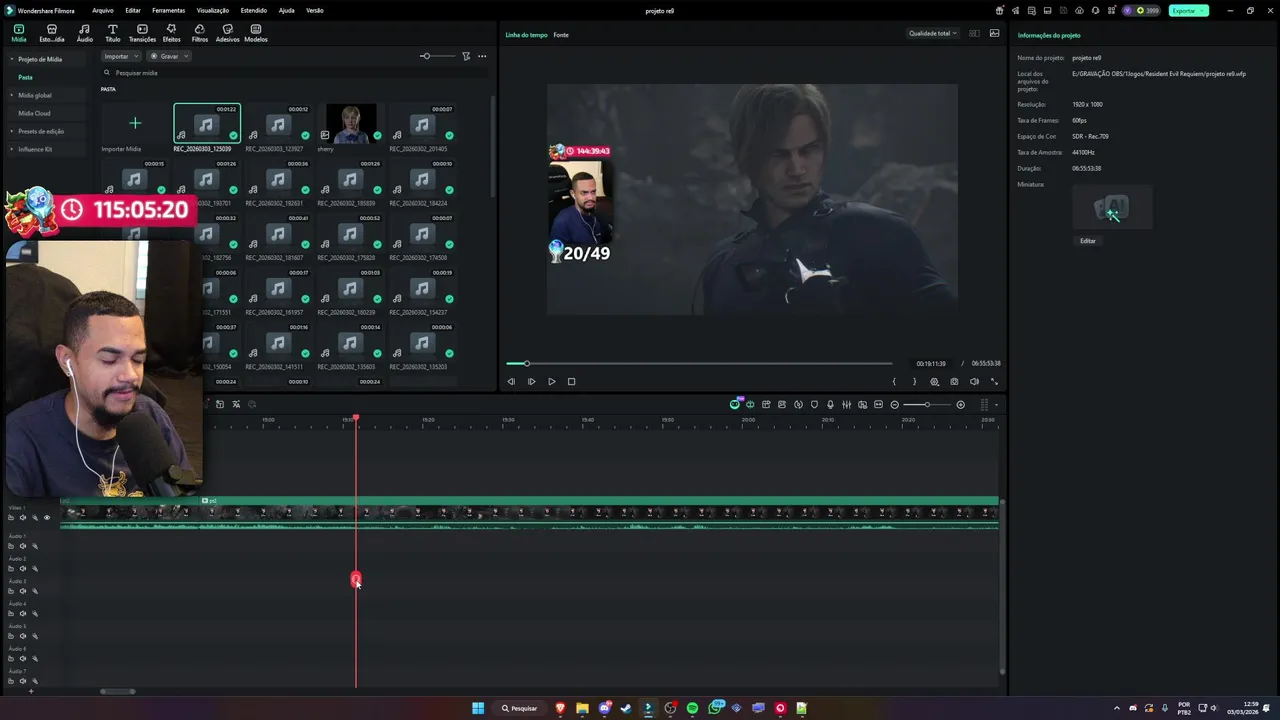Lock the Áudio 4 track
The image size is (1280, 720).
(x=11, y=613)
